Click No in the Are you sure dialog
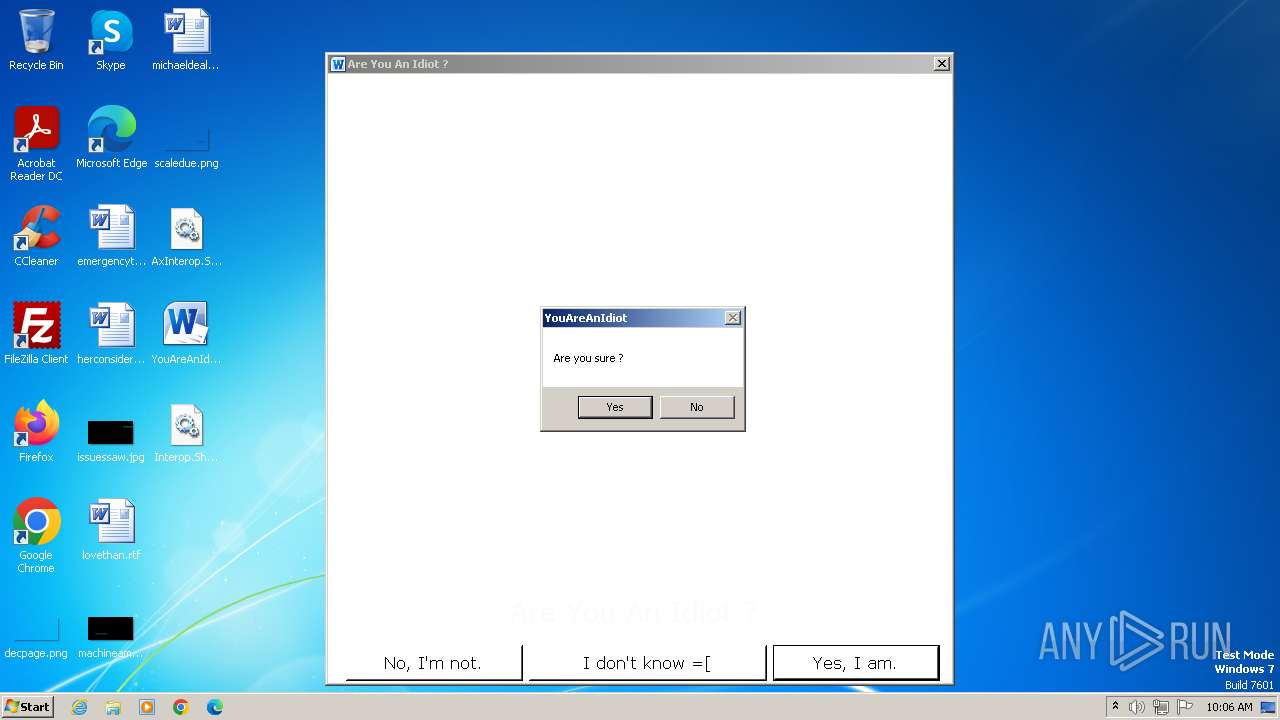 click(697, 407)
